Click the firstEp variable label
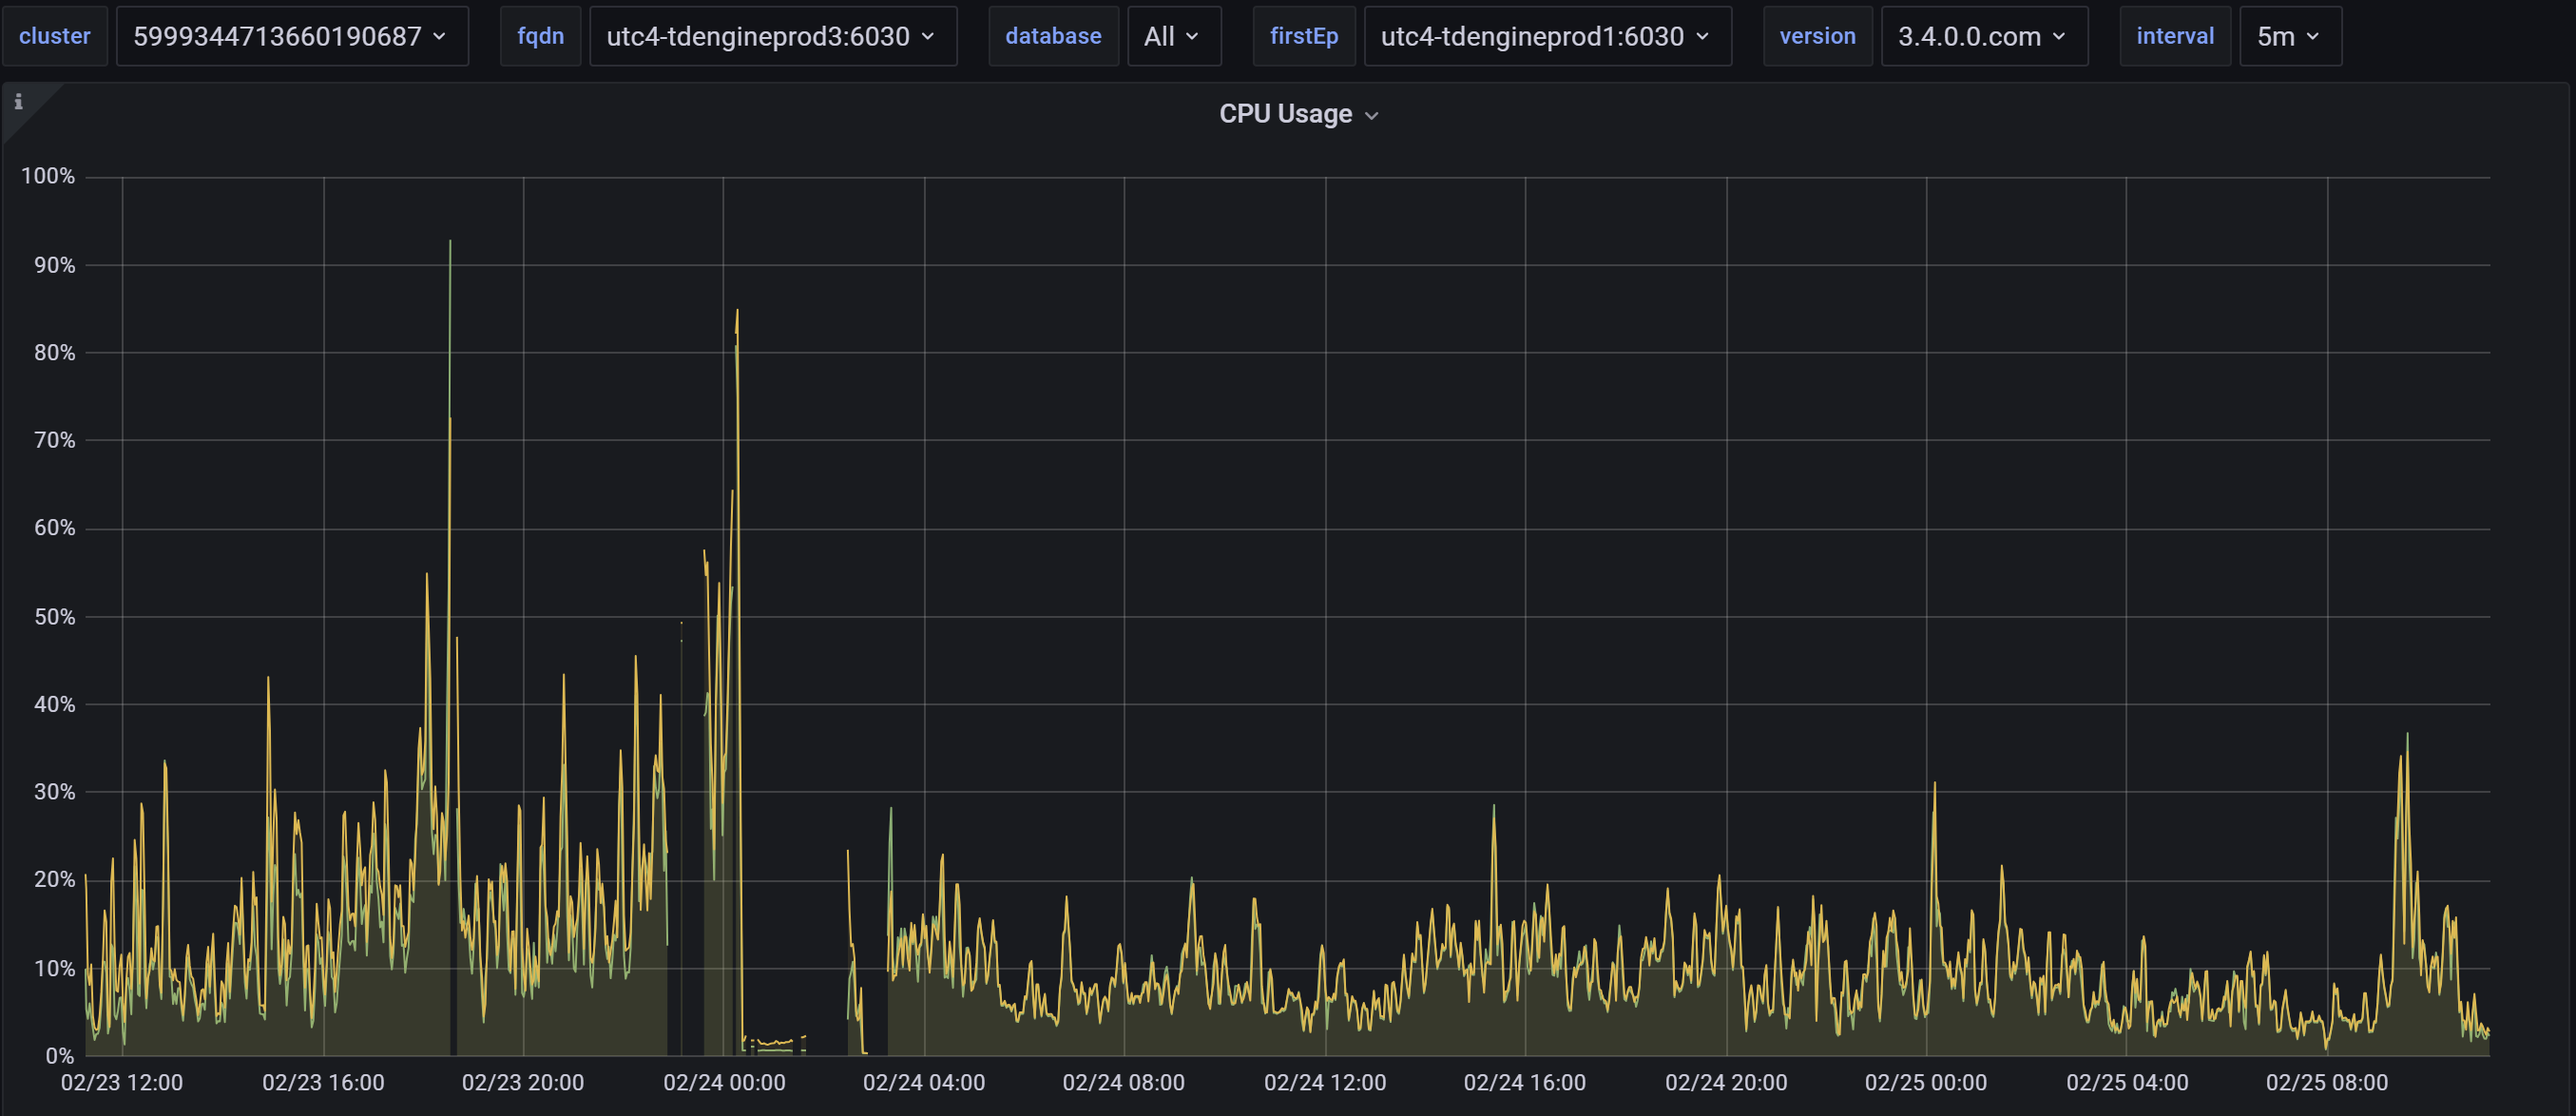This screenshot has width=2576, height=1116. pos(1303,37)
